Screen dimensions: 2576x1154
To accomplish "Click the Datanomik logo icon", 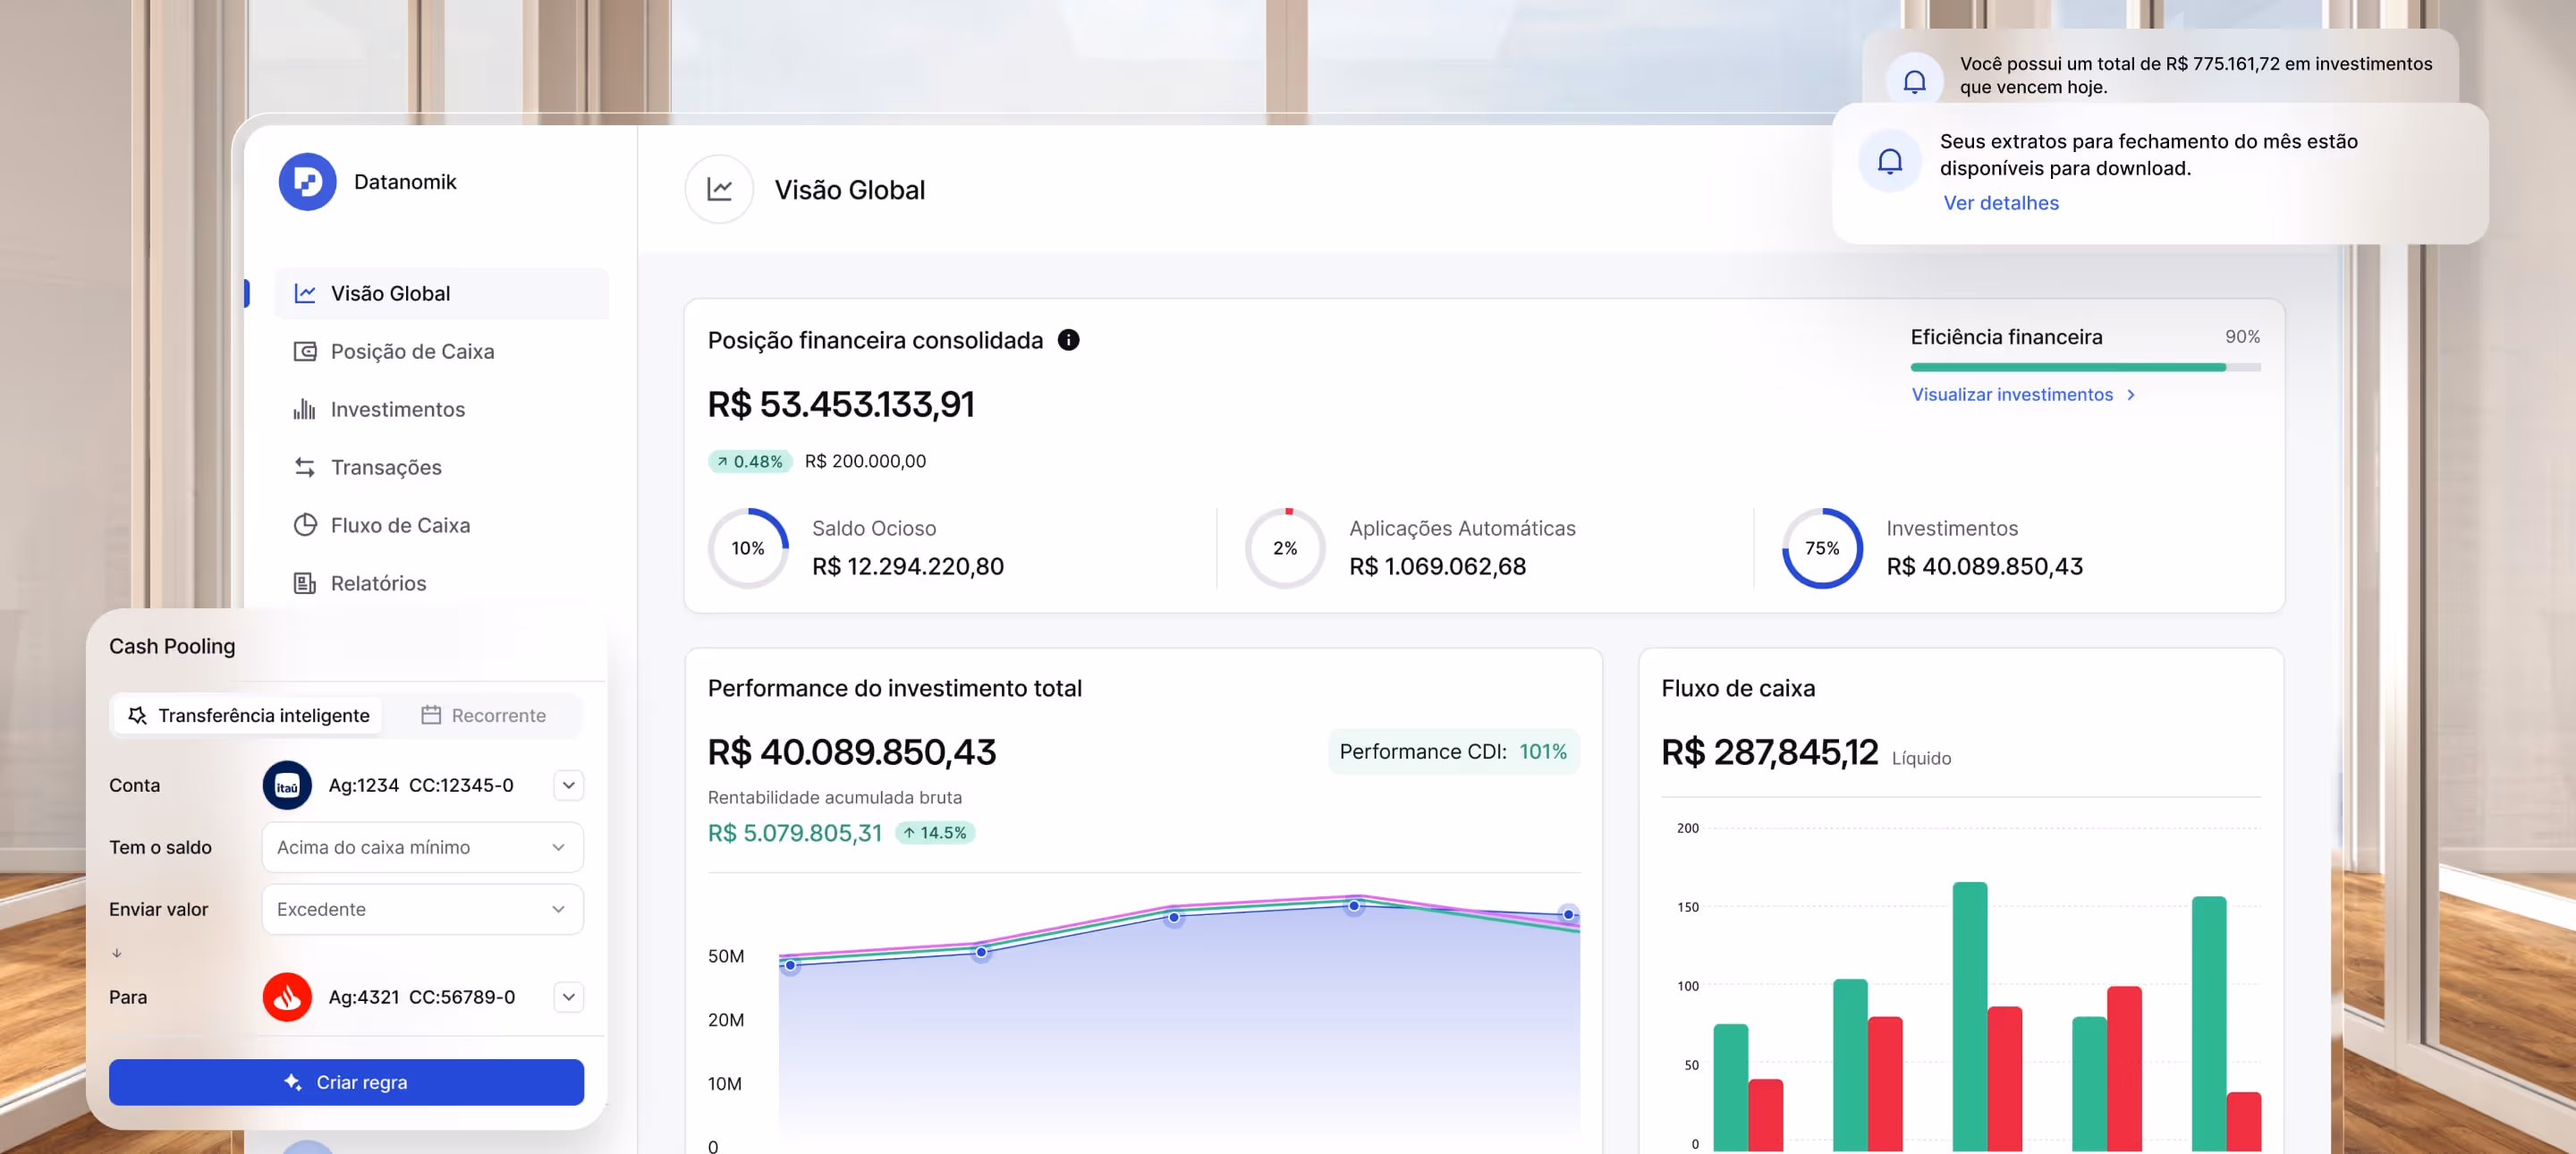I will [x=307, y=182].
